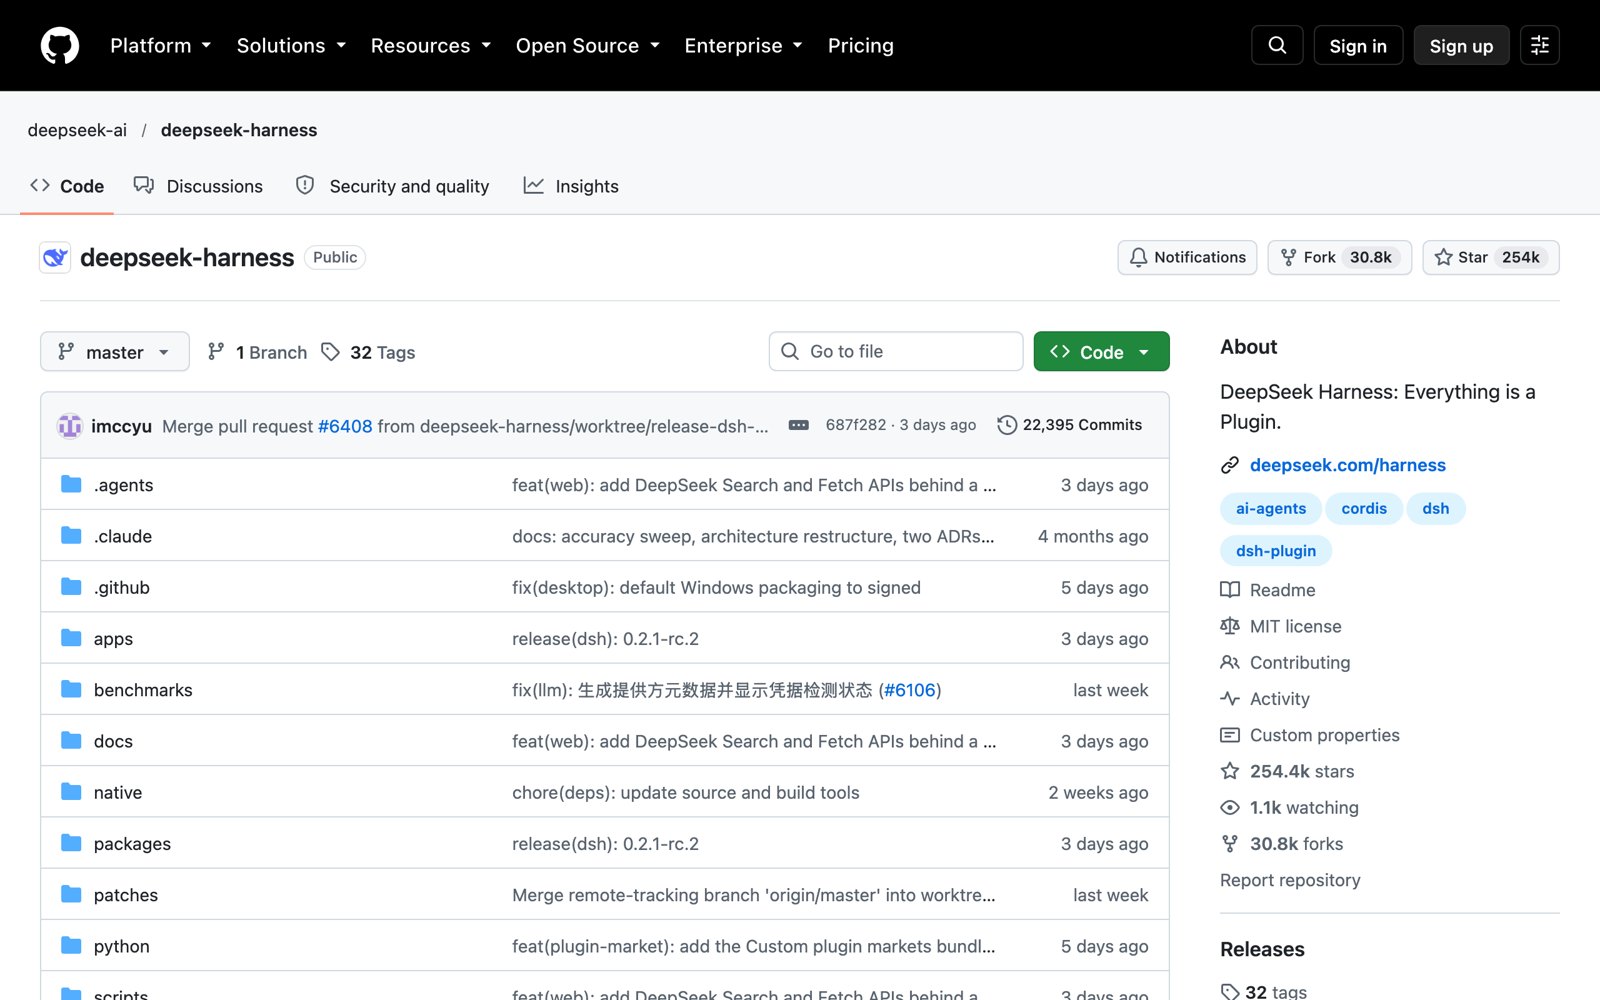Screen dimensions: 1600x1000
Task: Open the master branch selector
Action: point(115,352)
